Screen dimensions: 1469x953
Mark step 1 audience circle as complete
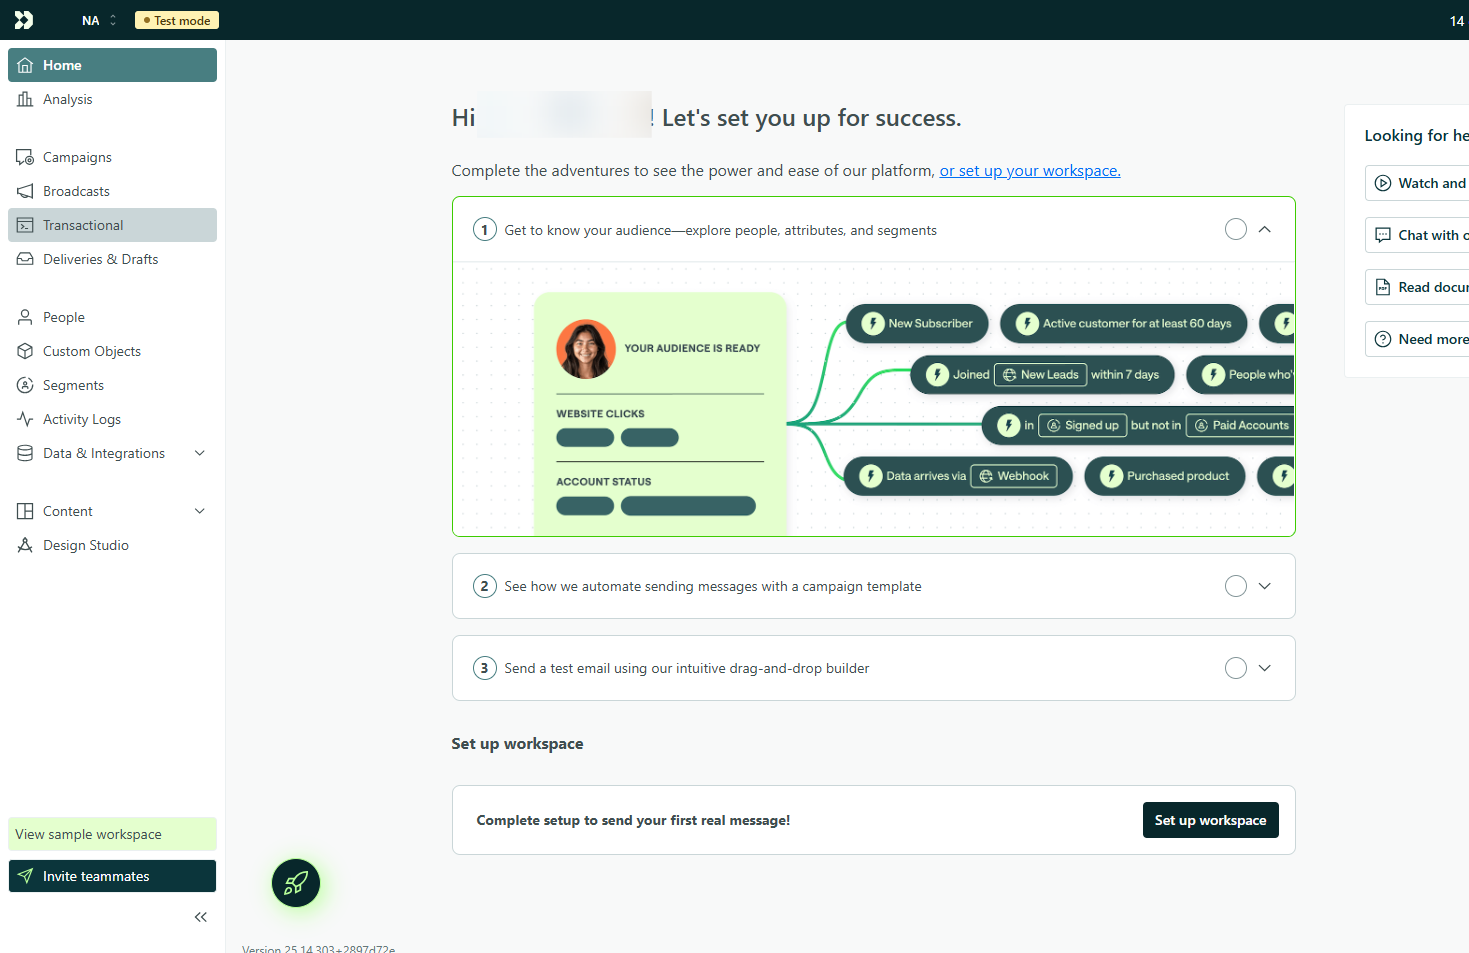pyautogui.click(x=1236, y=229)
